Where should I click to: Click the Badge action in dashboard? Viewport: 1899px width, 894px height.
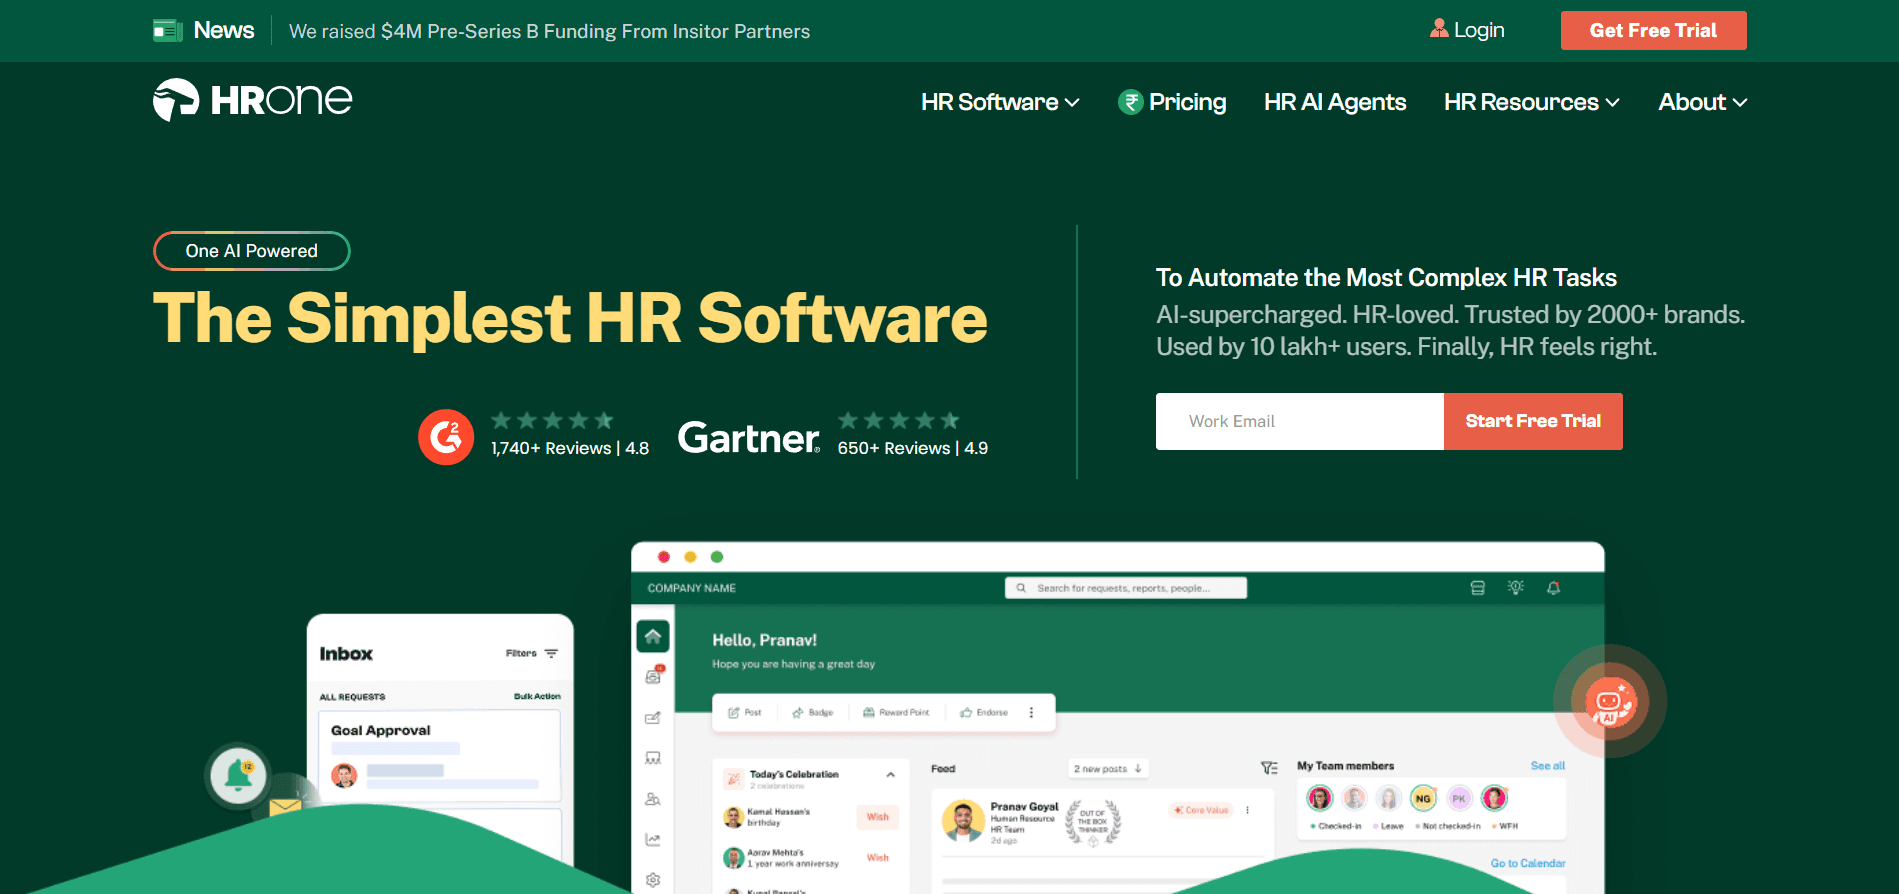pyautogui.click(x=812, y=713)
